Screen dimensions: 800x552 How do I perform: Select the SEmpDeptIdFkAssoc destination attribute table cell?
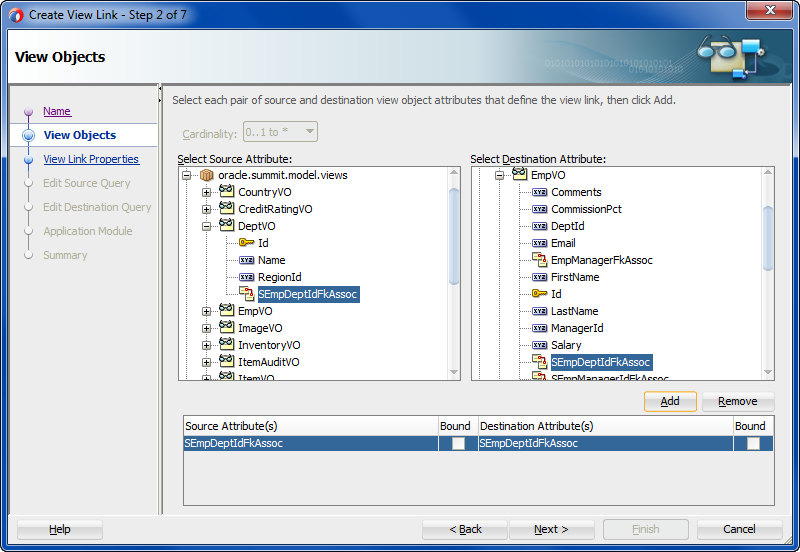point(606,443)
